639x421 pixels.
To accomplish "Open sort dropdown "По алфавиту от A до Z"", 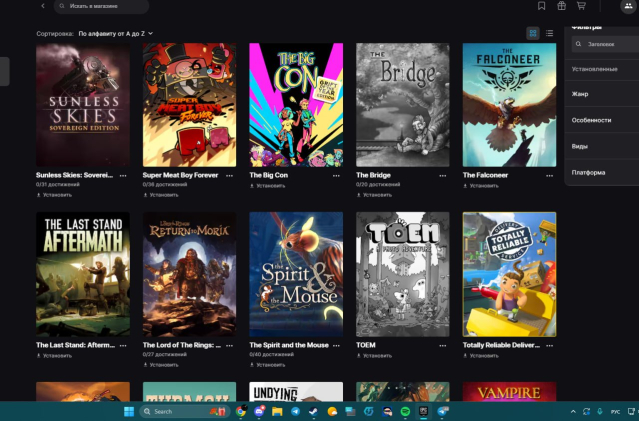I will [115, 33].
